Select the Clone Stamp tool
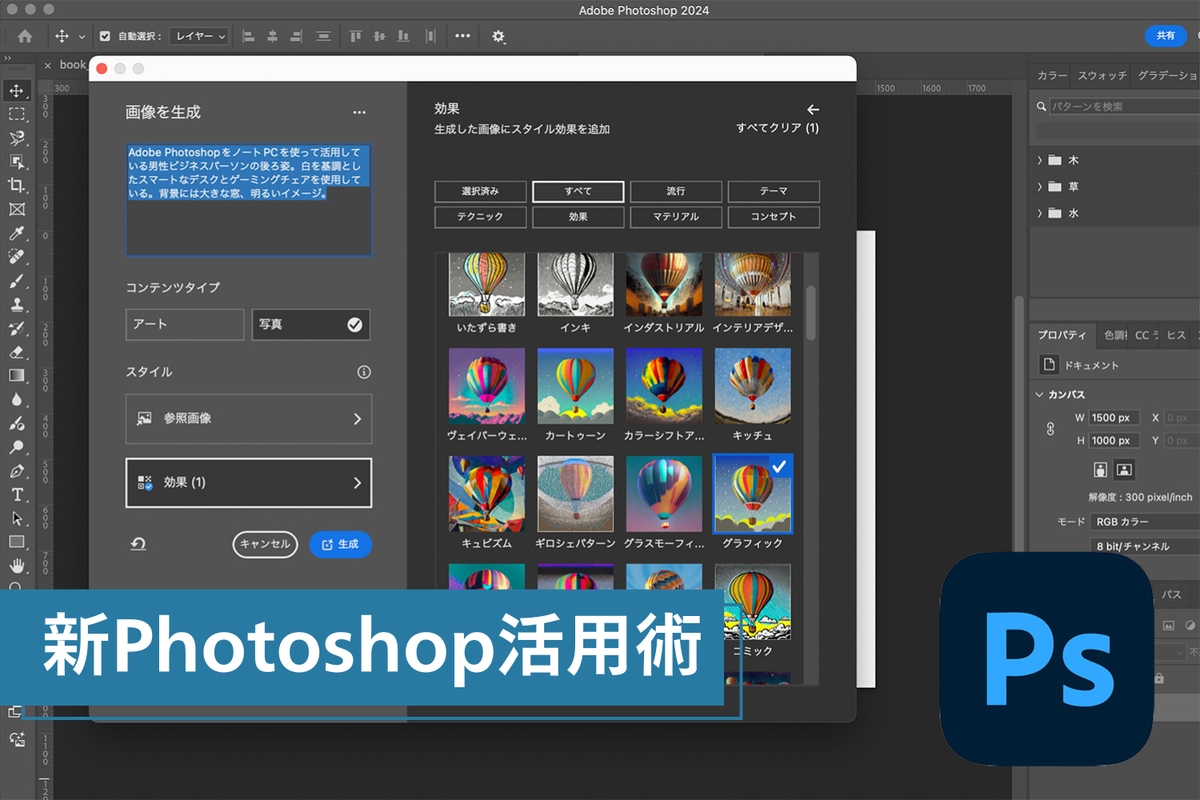This screenshot has height=800, width=1200. pos(16,304)
